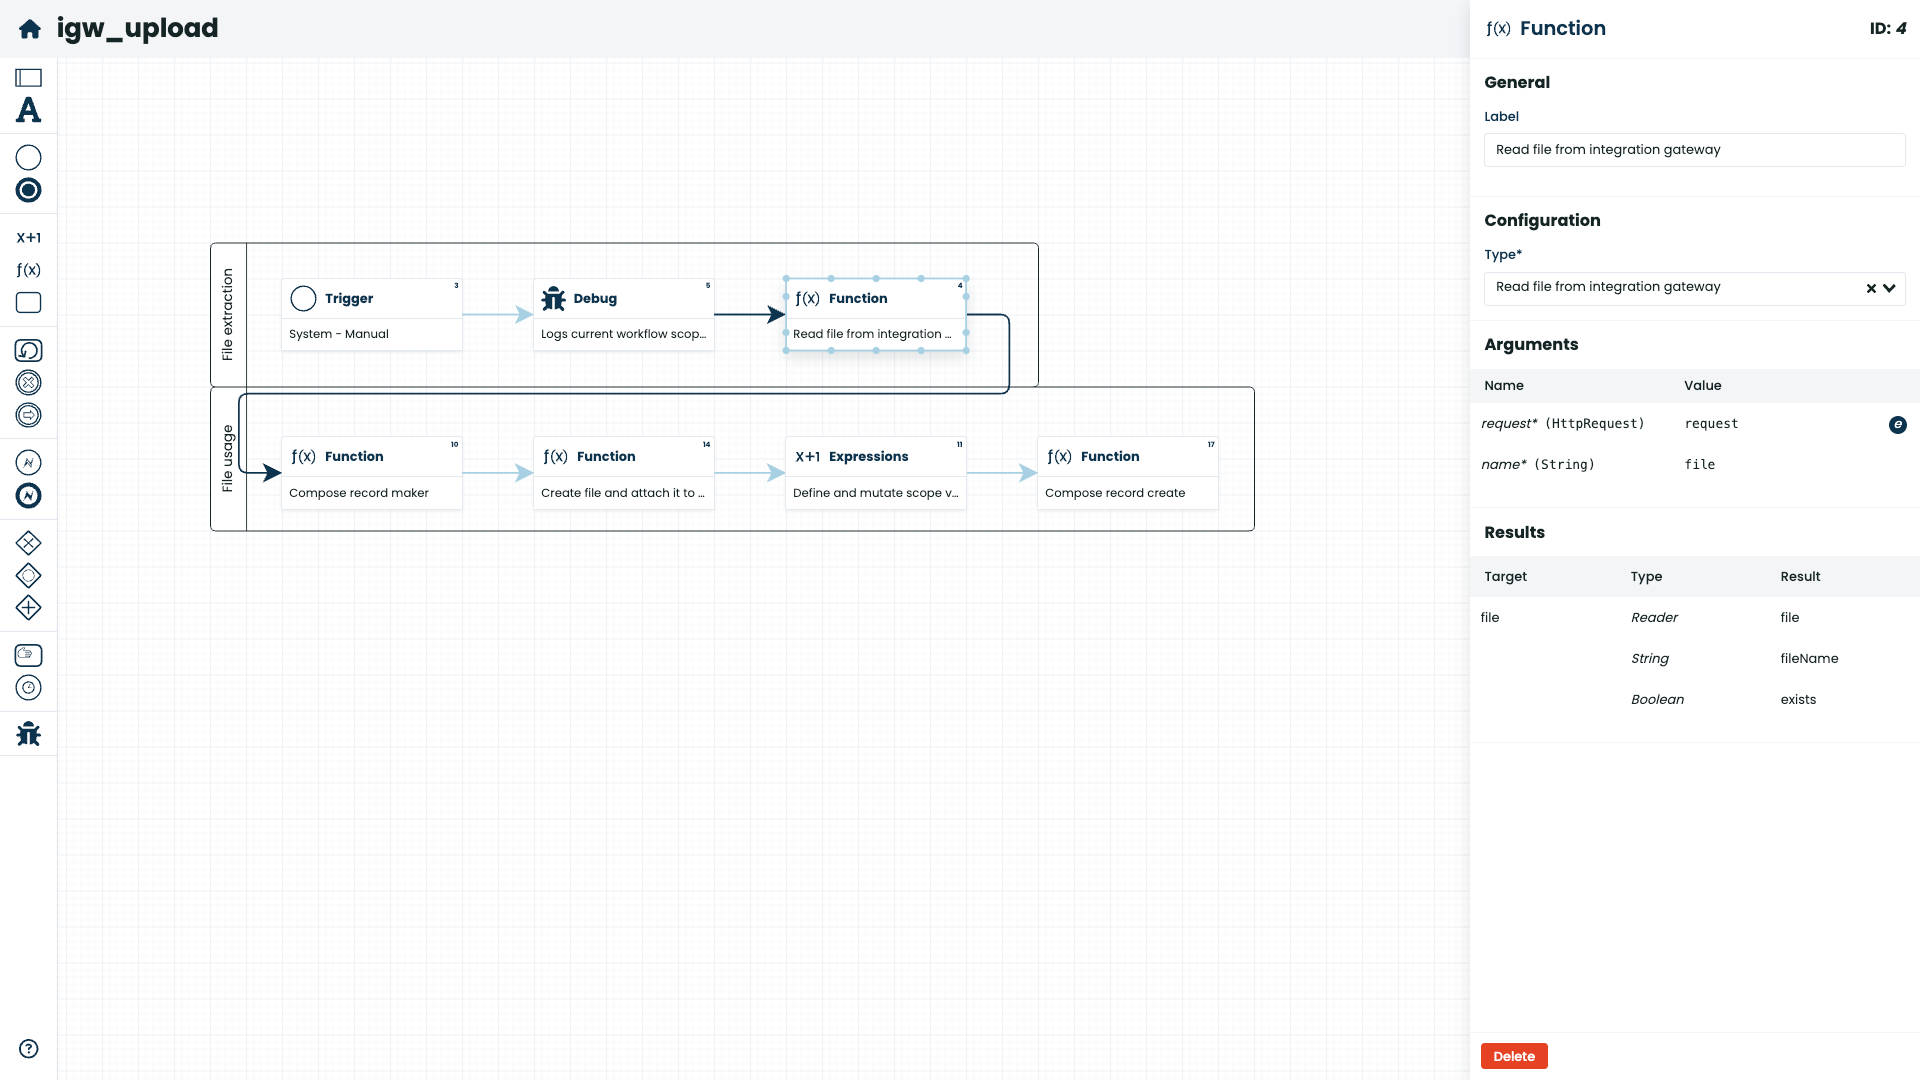Click the 'file' target cell in Results
This screenshot has height=1080, width=1920.
[1490, 618]
